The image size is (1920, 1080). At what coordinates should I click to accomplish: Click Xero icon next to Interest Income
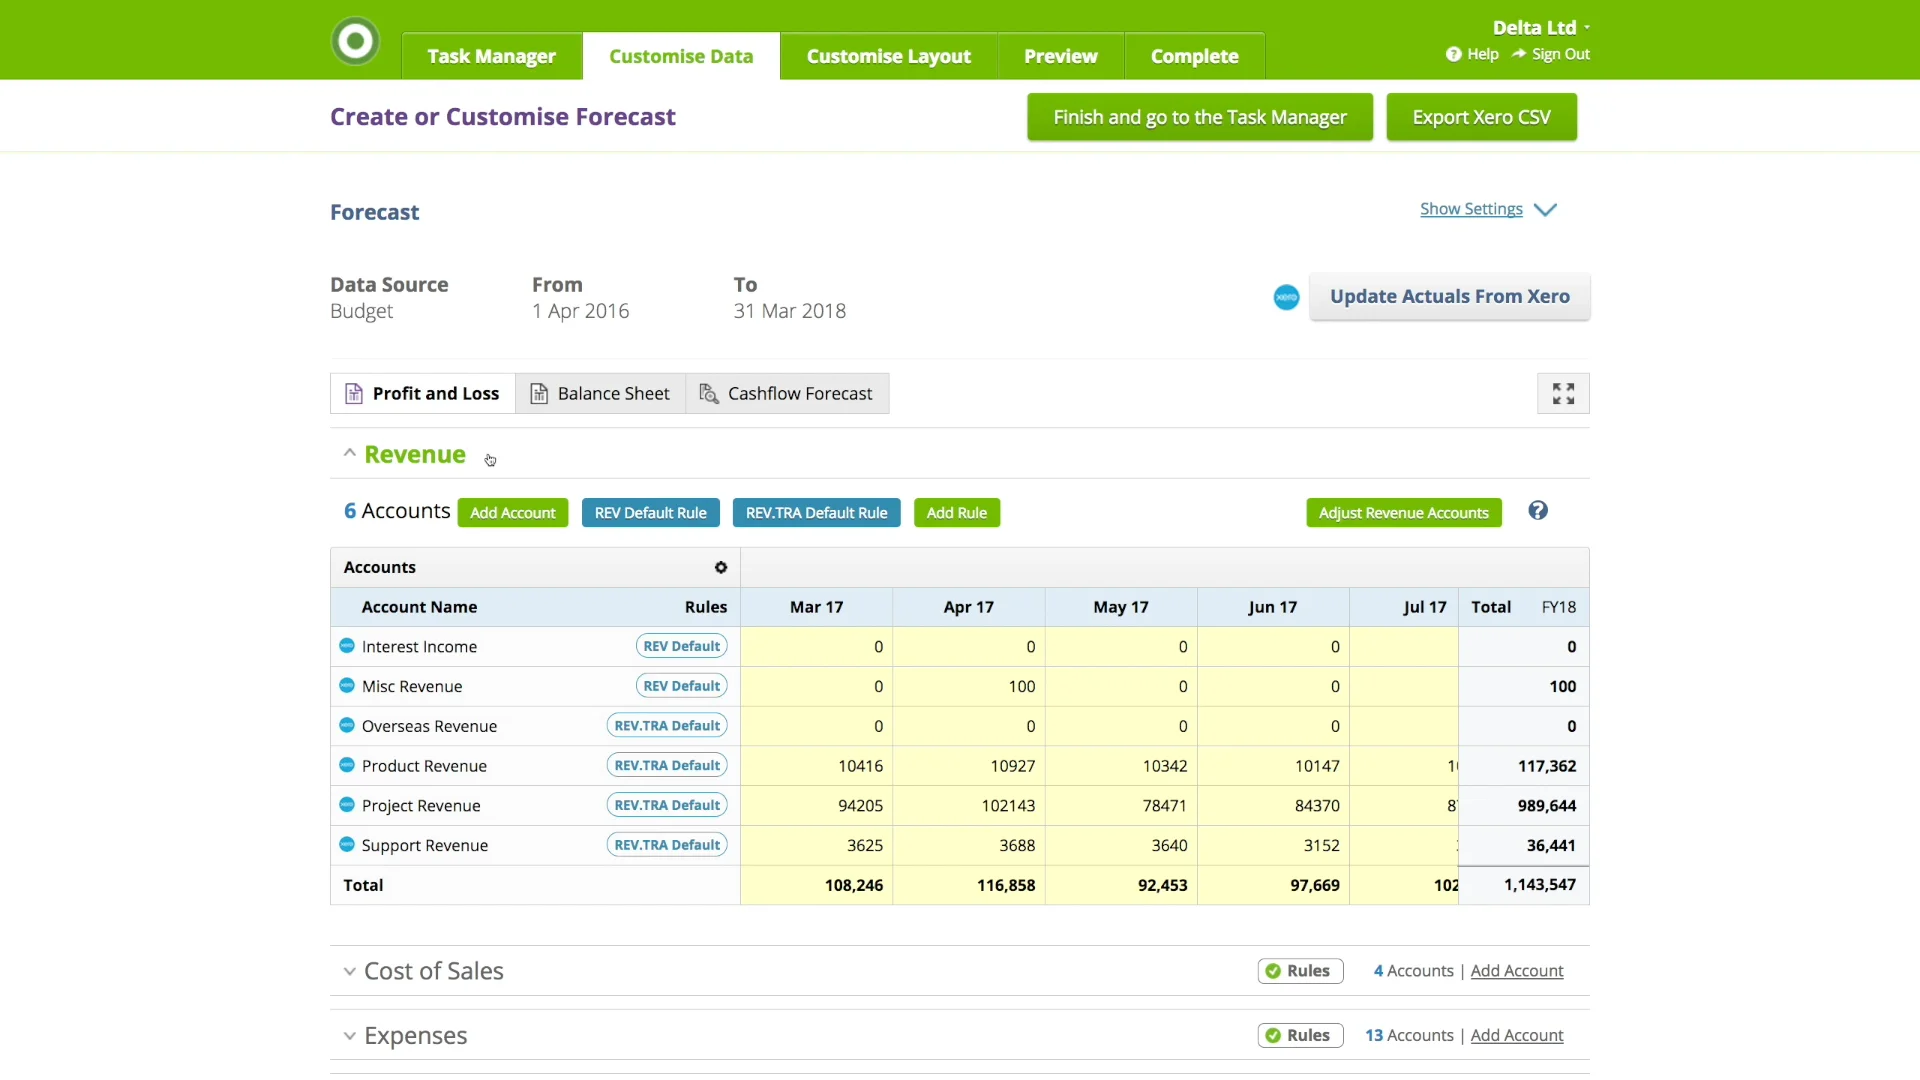(x=347, y=646)
